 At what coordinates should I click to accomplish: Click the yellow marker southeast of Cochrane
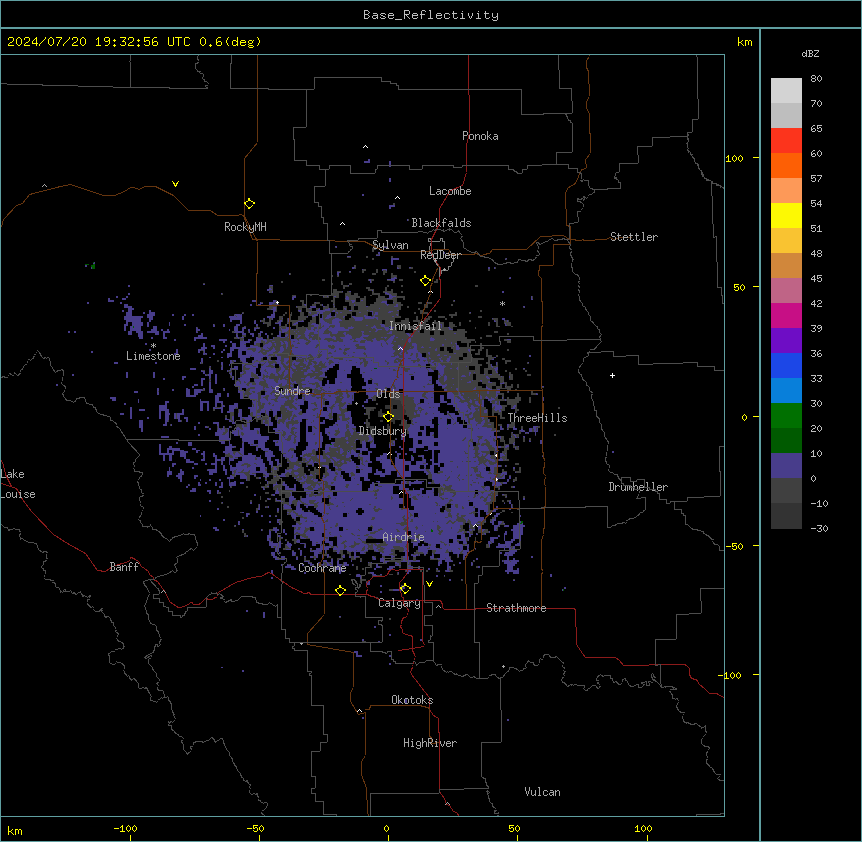tap(340, 590)
